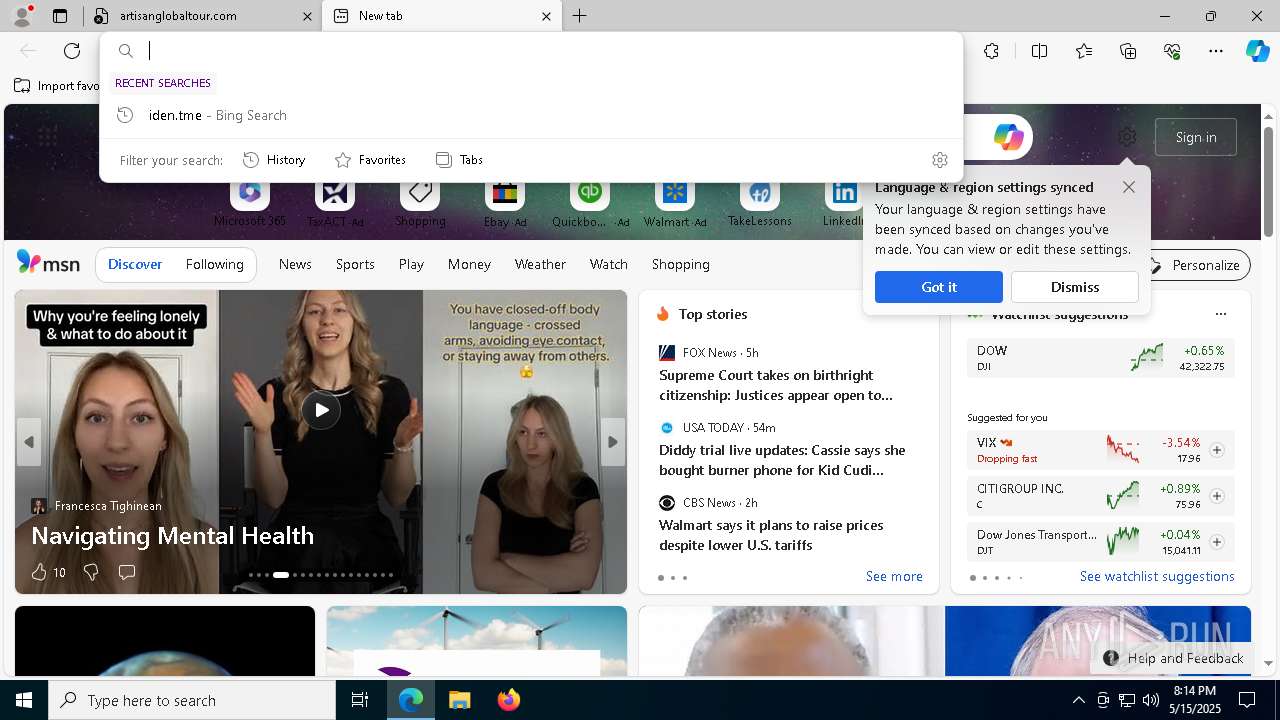This screenshot has width=1280, height=720.
Task: Filter search by Tabs
Action: pos(459,160)
